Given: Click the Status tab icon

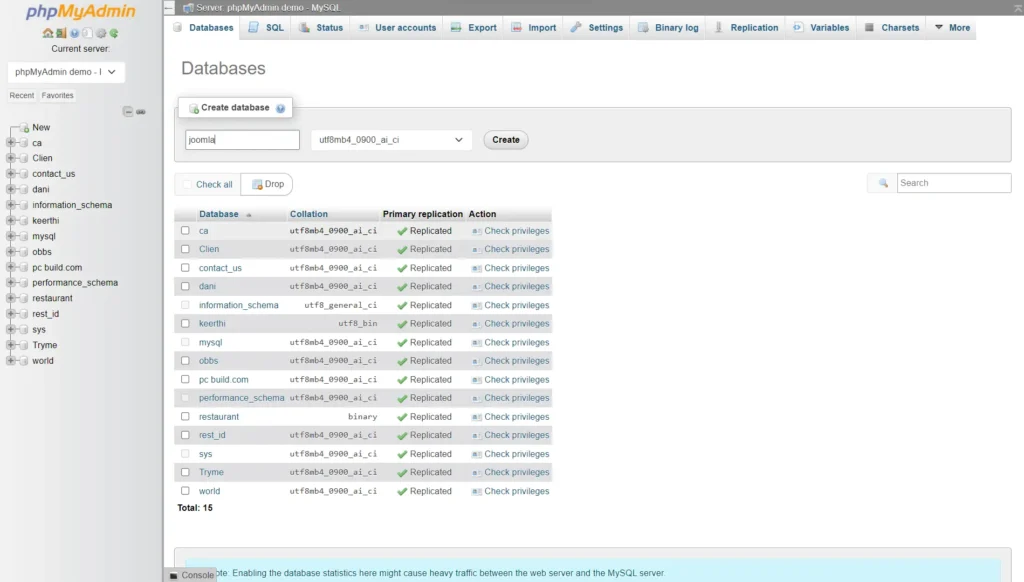Looking at the screenshot, I should (x=304, y=27).
